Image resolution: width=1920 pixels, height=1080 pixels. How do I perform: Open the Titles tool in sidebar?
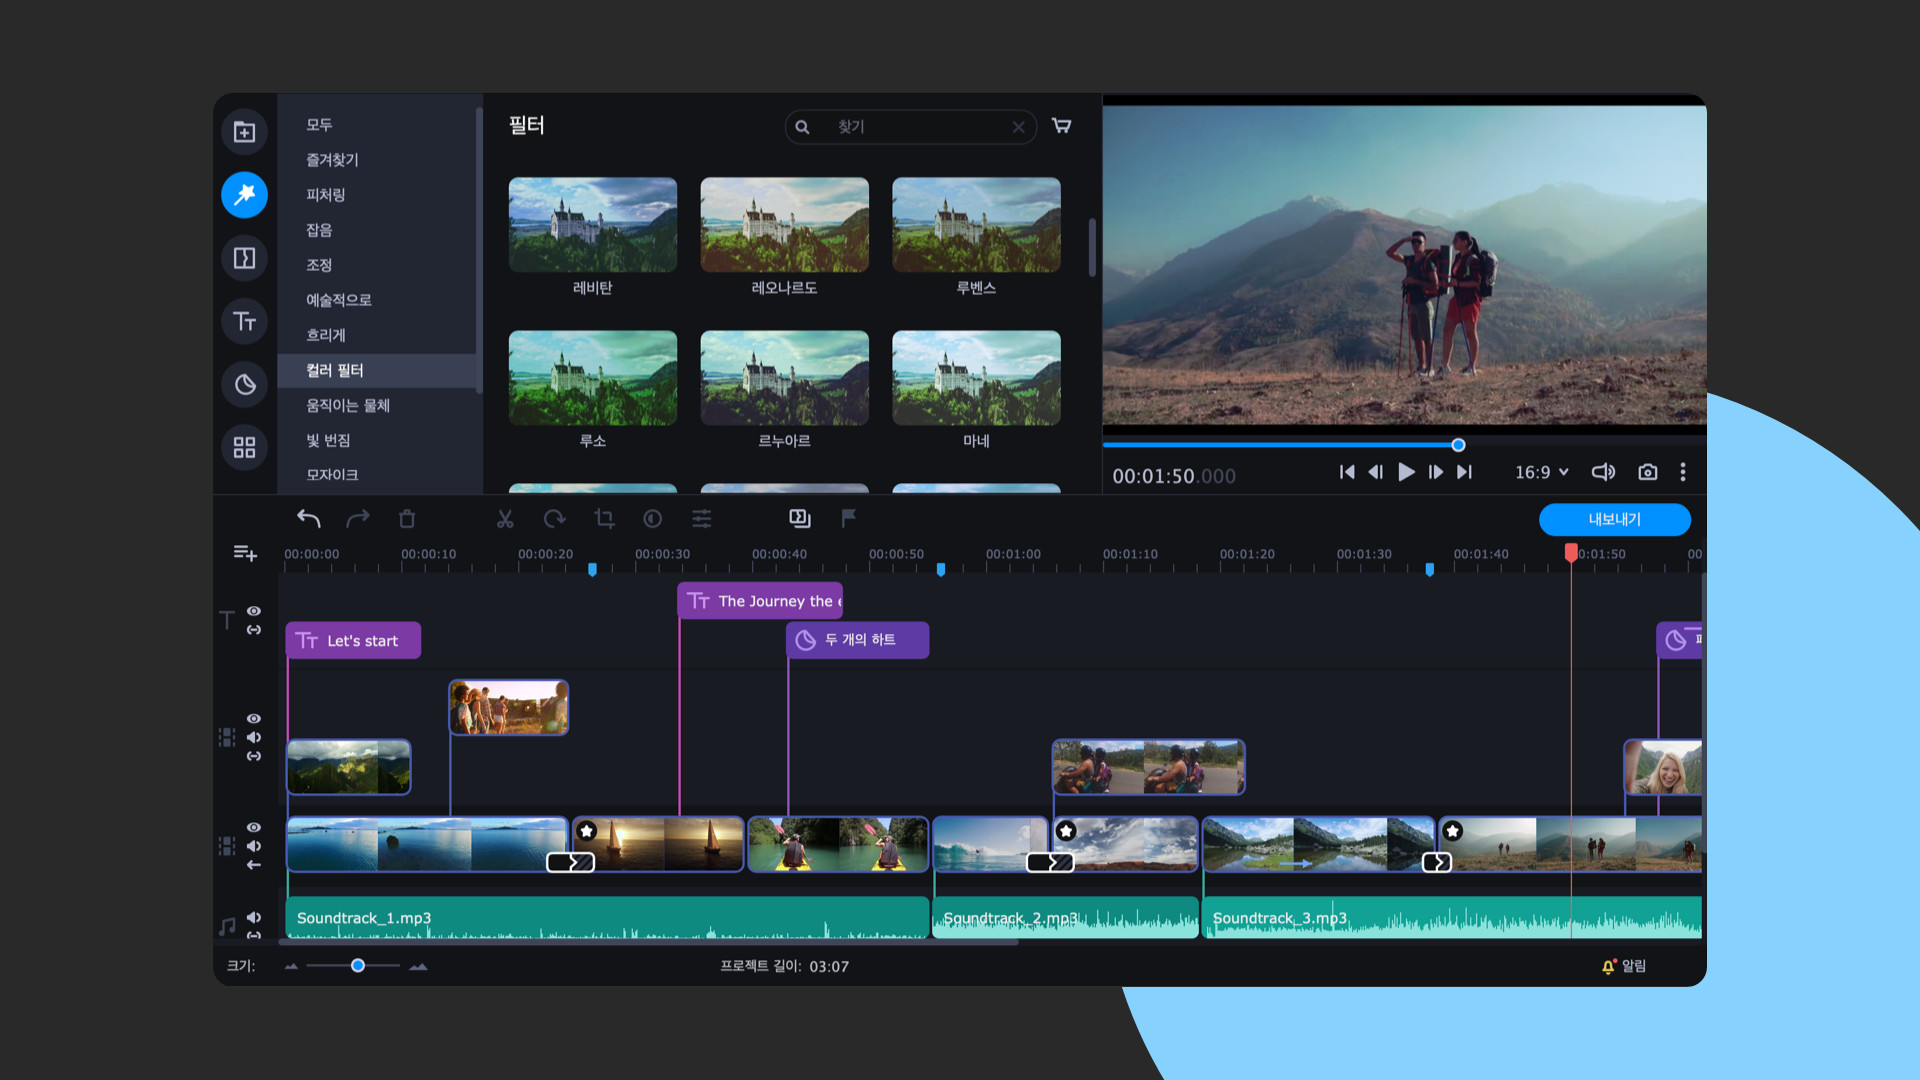click(x=244, y=321)
